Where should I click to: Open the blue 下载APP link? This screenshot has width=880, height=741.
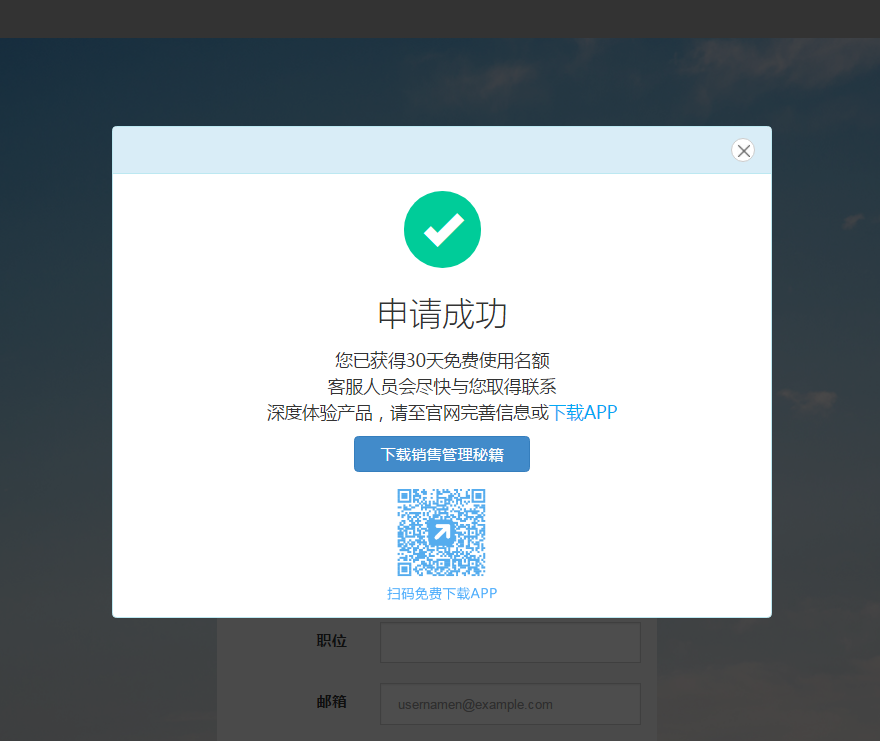coord(583,413)
